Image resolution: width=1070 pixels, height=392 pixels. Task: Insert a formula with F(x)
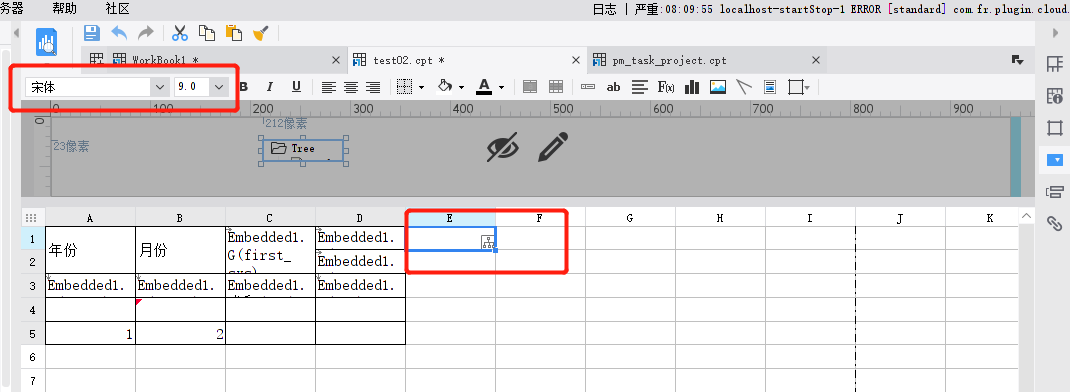tap(666, 87)
